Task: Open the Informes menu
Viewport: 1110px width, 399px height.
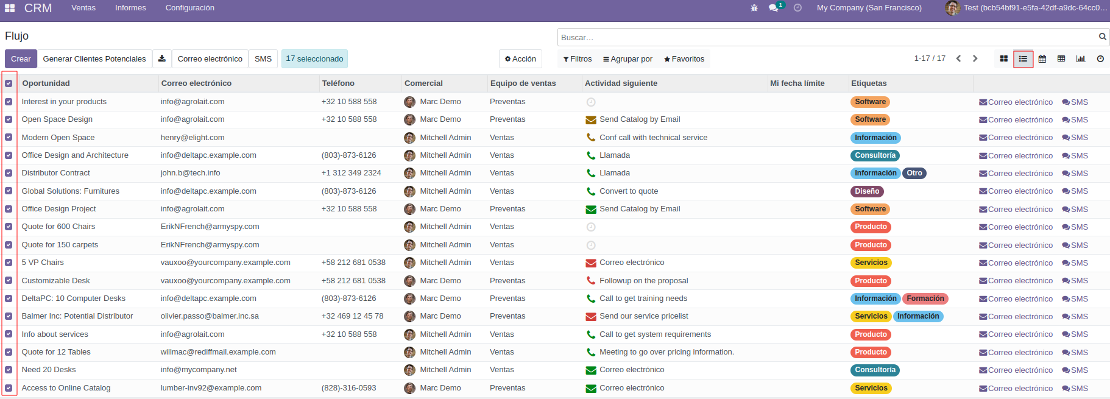Action: tap(130, 8)
